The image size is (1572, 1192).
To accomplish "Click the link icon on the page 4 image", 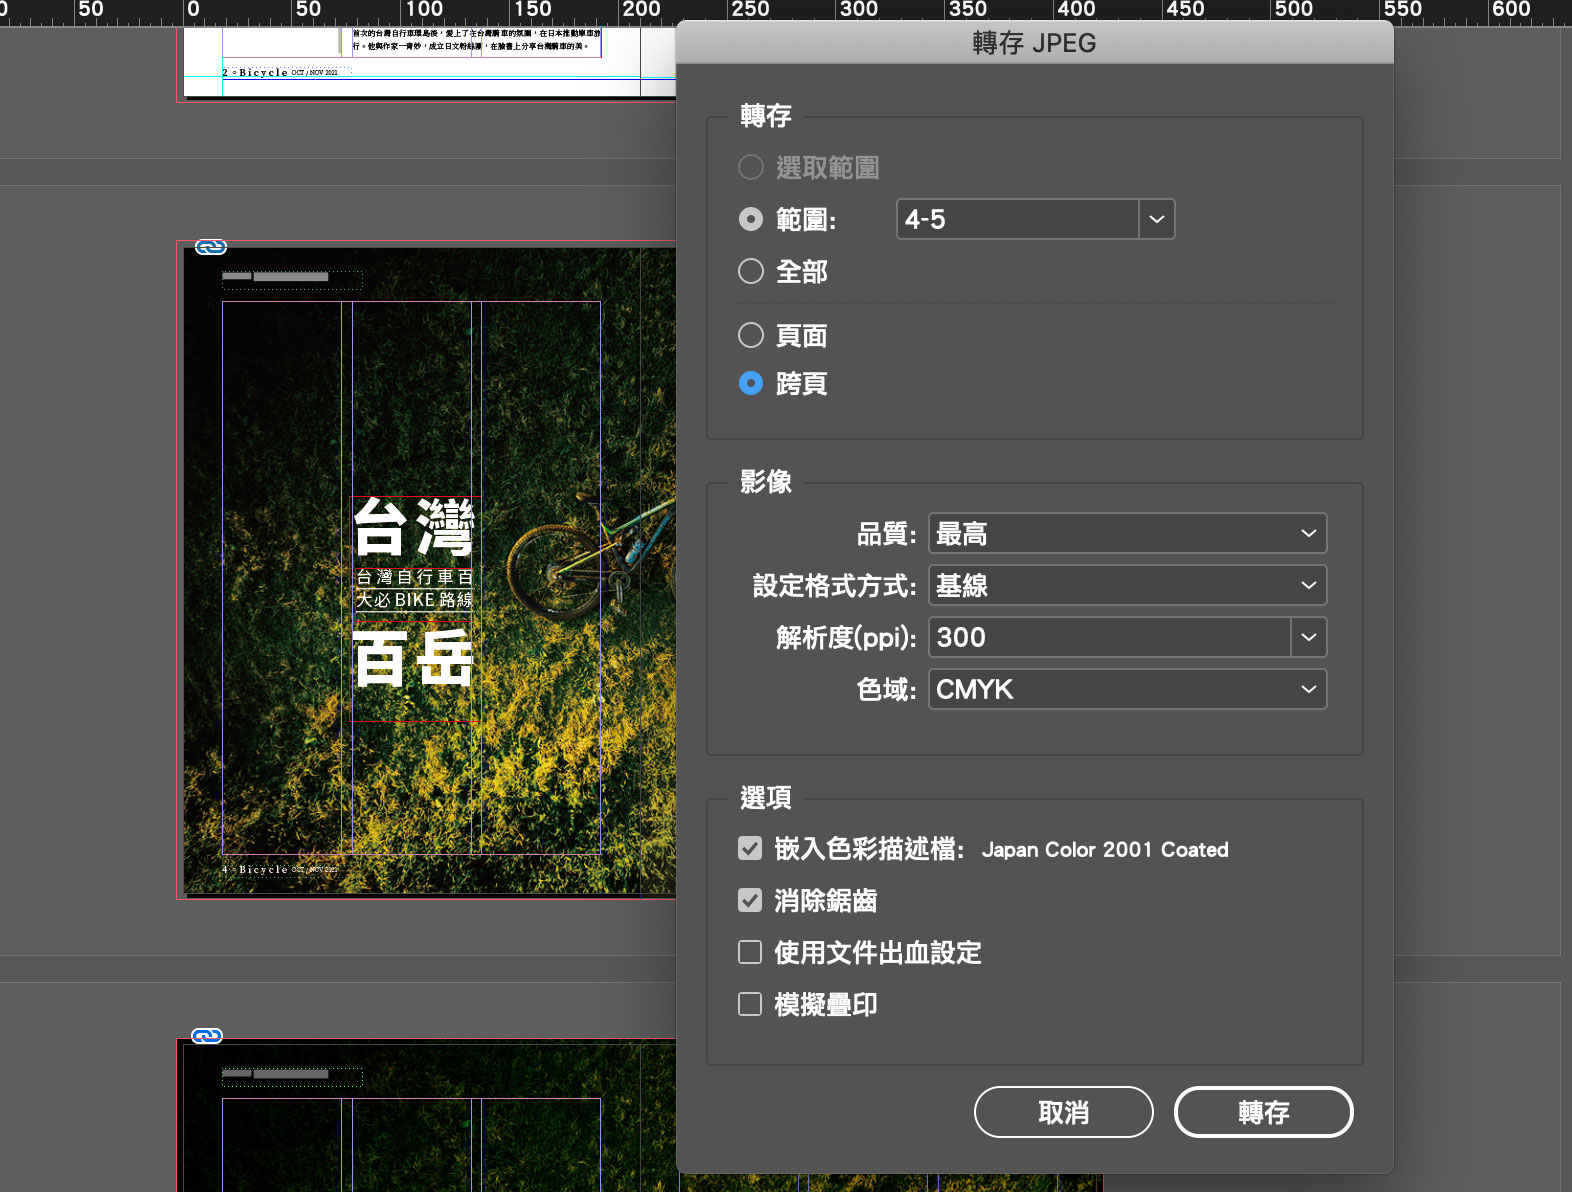I will 211,247.
